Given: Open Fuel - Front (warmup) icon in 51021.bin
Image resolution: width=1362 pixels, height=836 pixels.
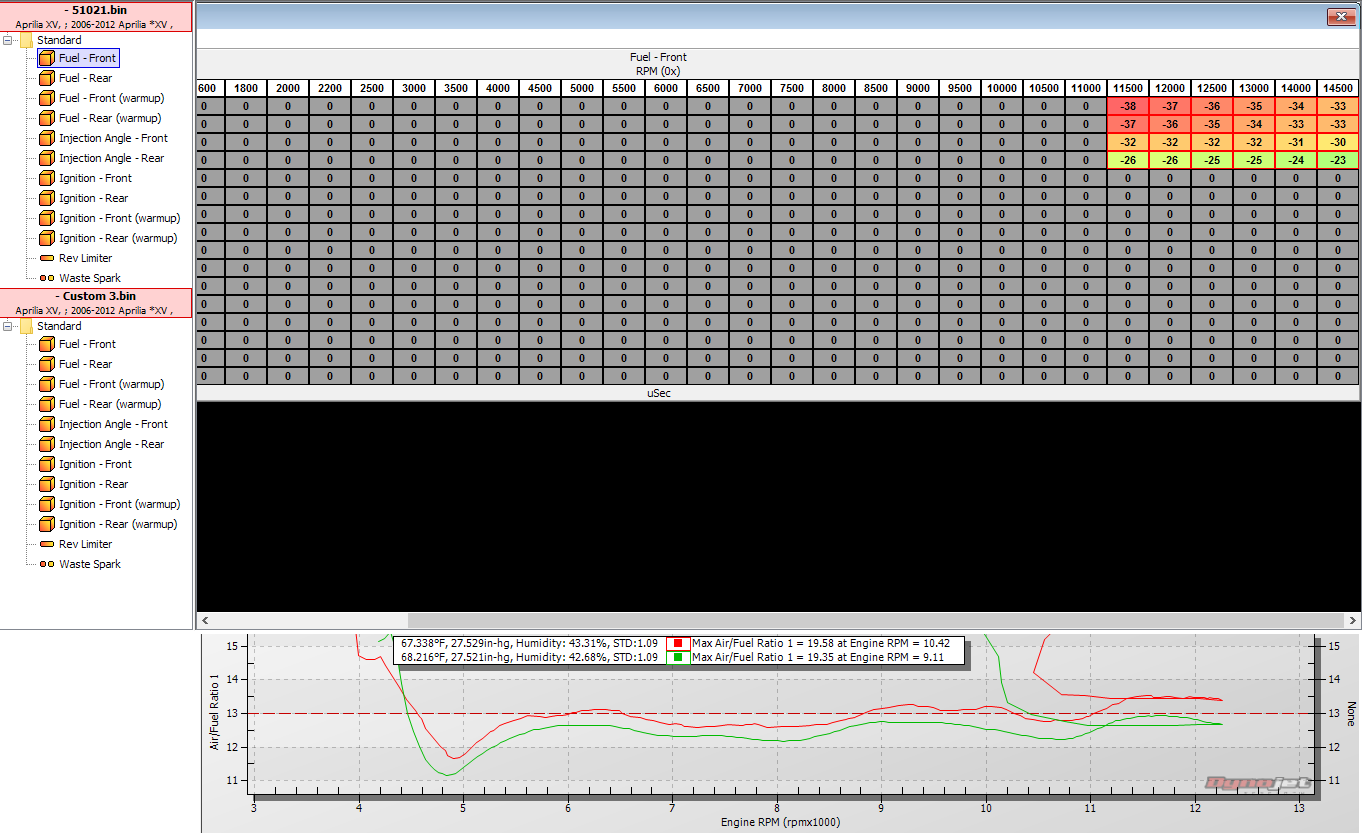Looking at the screenshot, I should pyautogui.click(x=46, y=98).
